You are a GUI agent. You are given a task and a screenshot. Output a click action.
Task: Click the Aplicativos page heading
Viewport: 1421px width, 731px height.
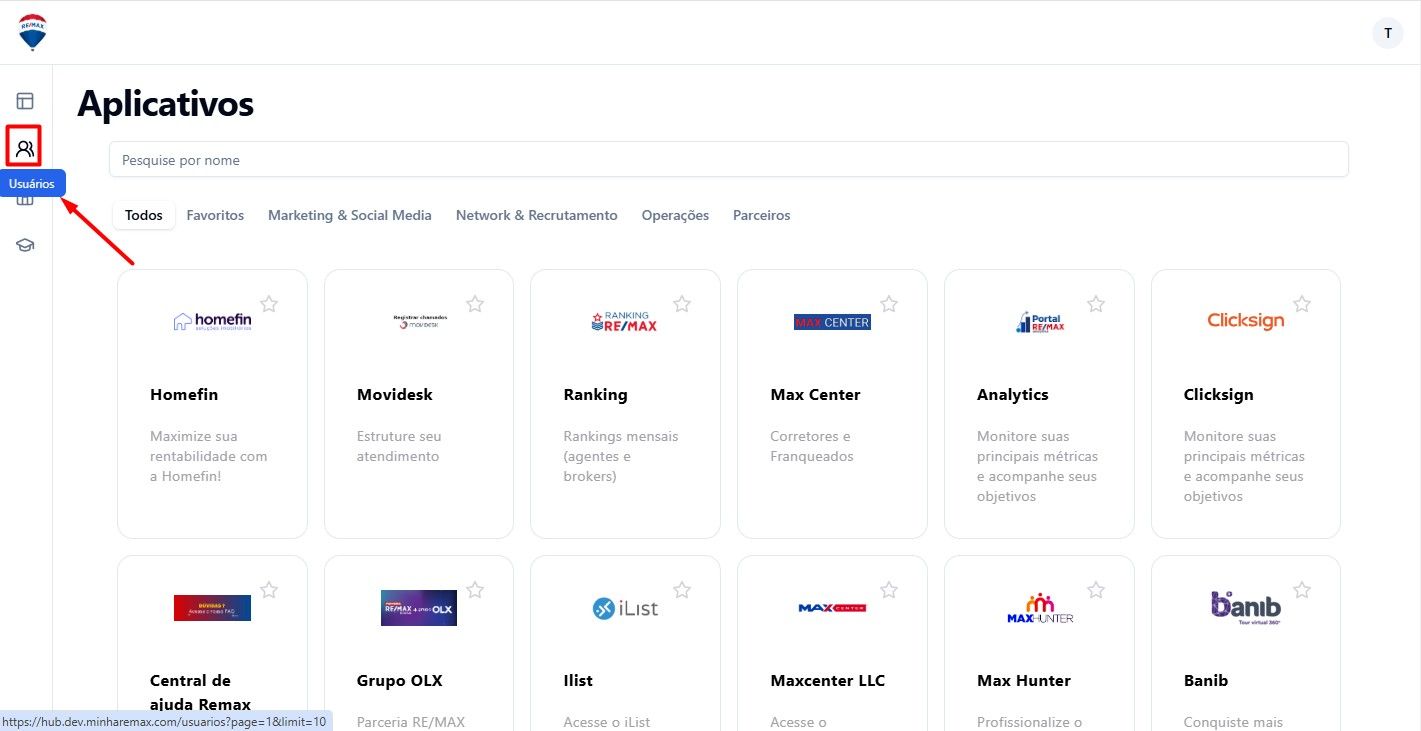pyautogui.click(x=166, y=104)
